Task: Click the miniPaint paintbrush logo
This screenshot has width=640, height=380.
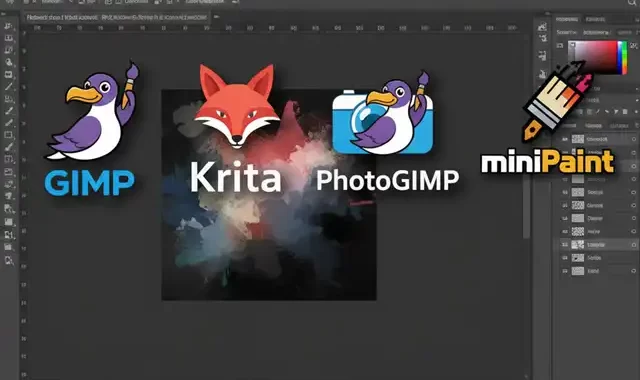Action: click(x=557, y=101)
